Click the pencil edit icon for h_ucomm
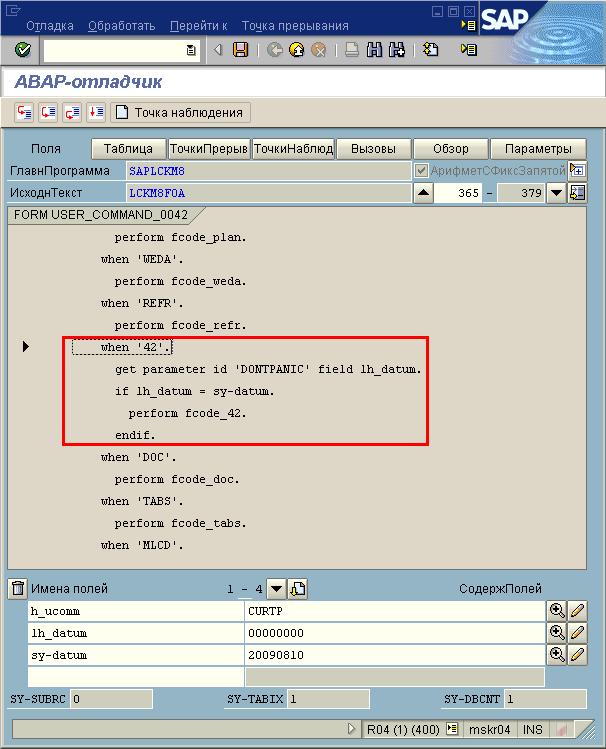This screenshot has width=606, height=749. [x=577, y=611]
